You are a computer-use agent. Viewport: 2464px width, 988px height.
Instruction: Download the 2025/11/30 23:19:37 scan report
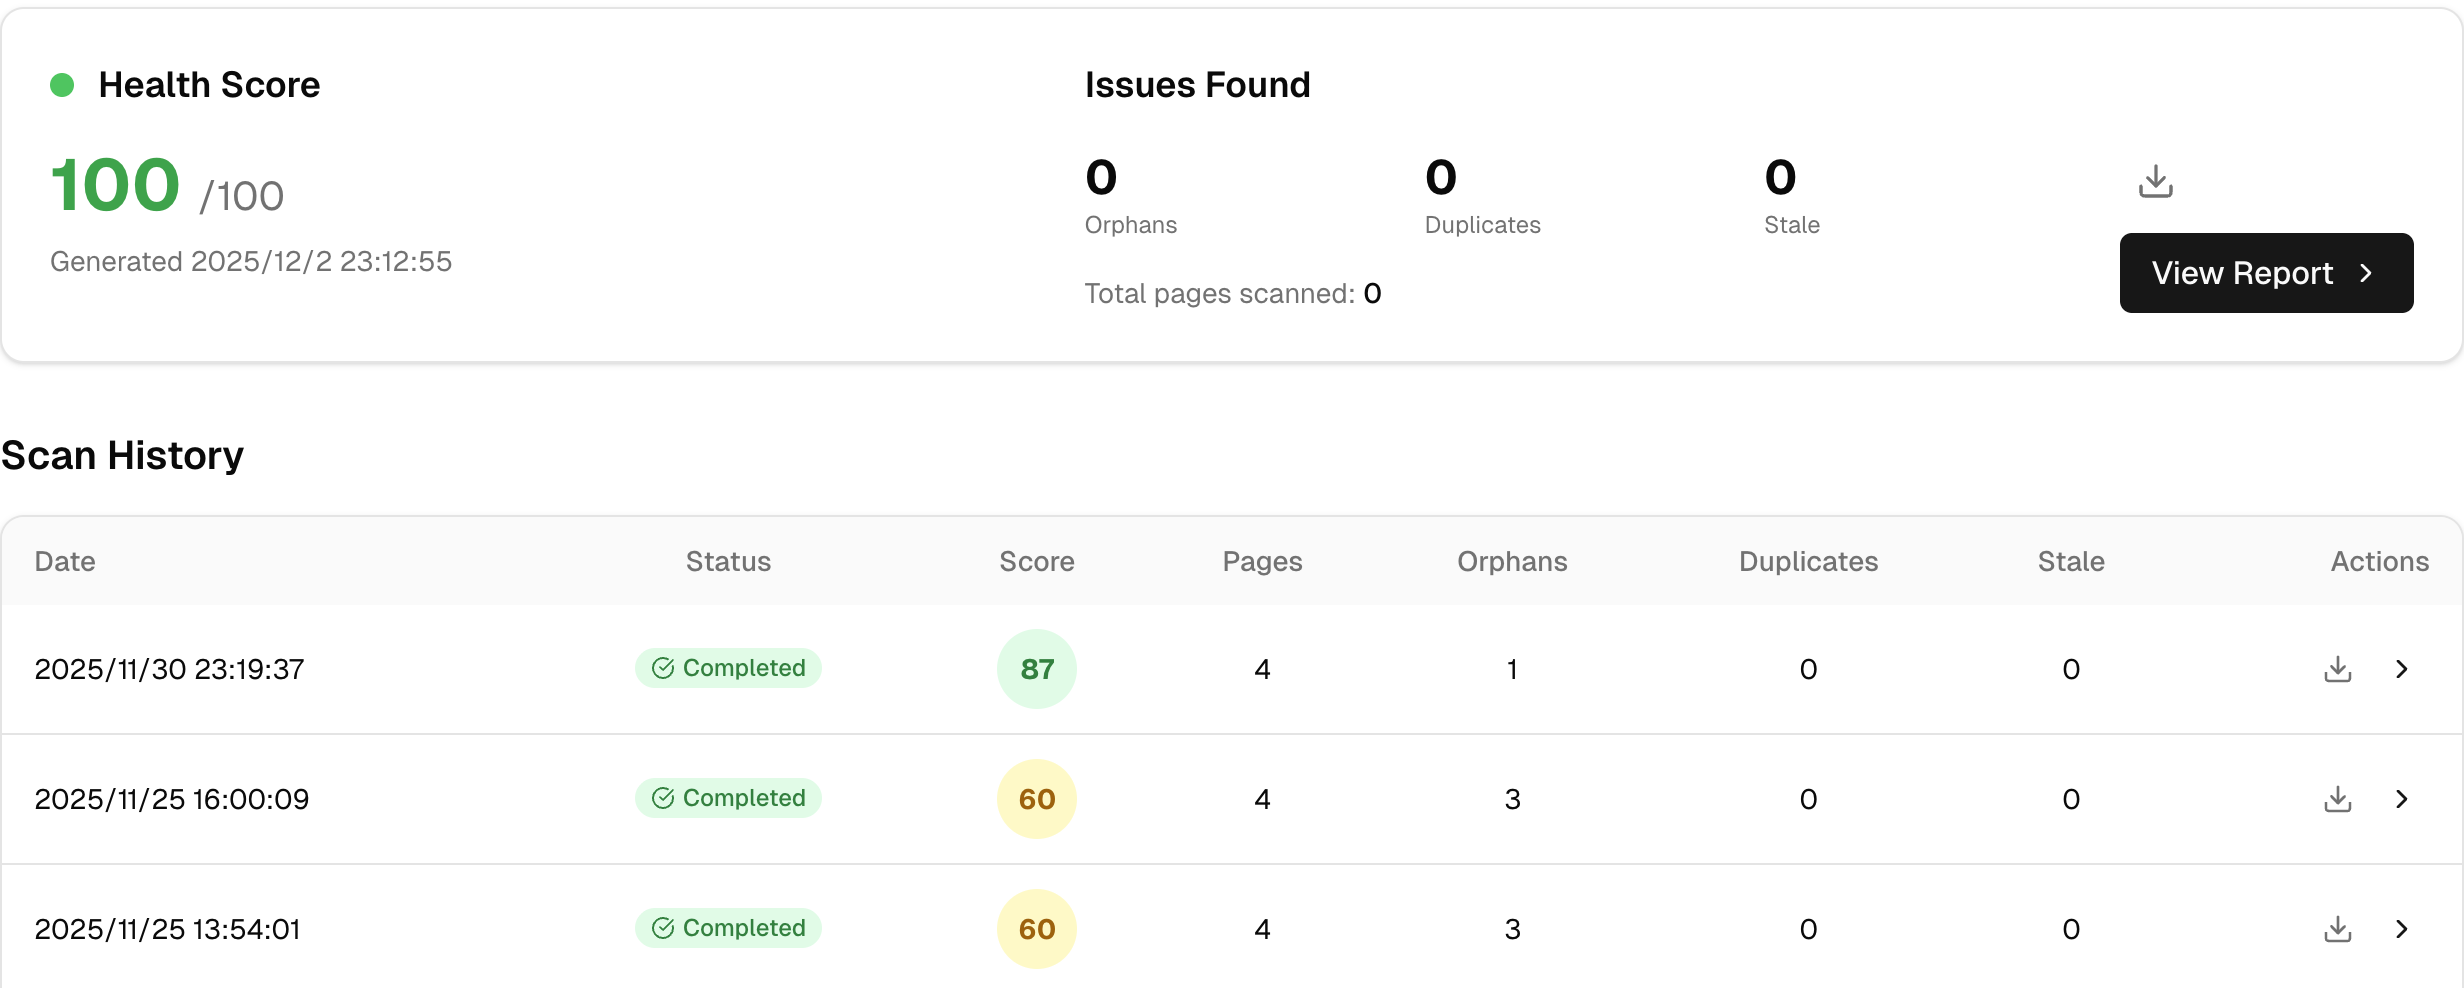click(2337, 669)
